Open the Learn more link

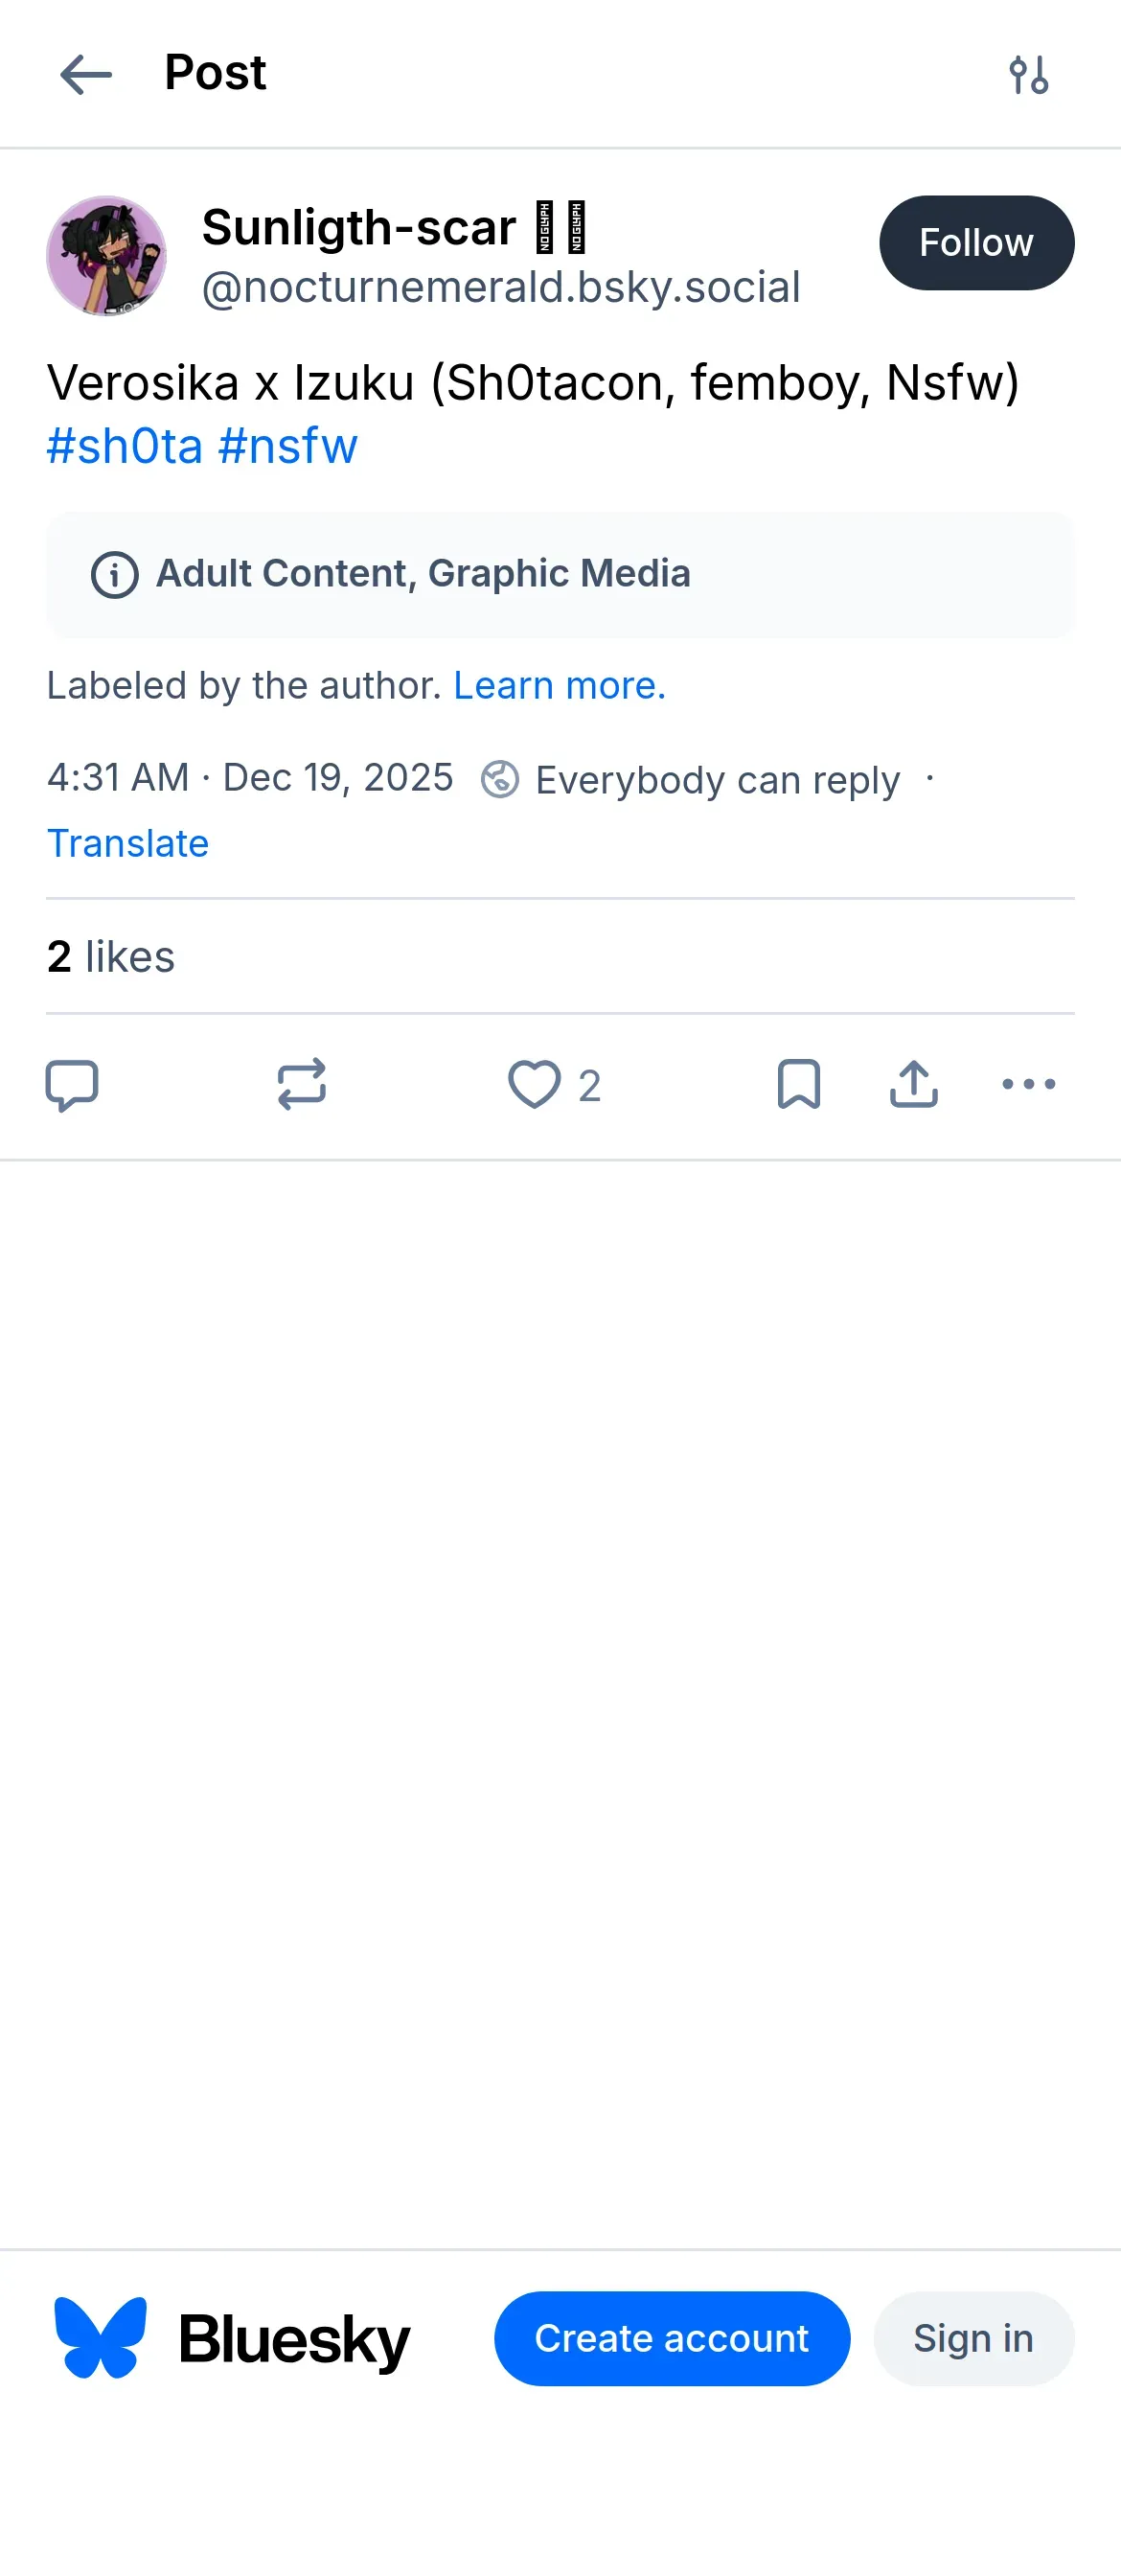(x=559, y=686)
